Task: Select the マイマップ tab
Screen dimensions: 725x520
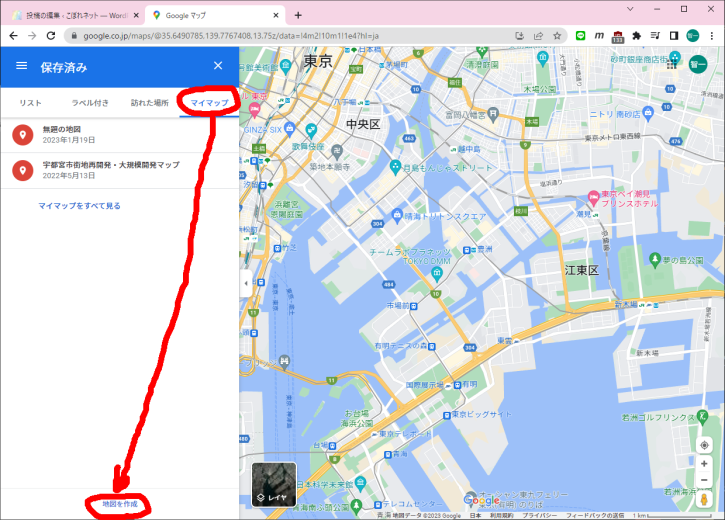Action: click(x=209, y=103)
